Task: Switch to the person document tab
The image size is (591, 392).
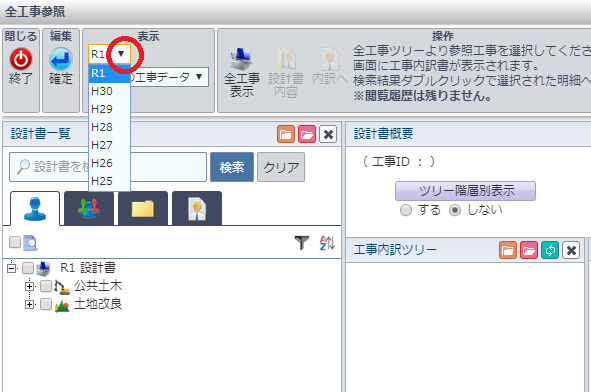Action: click(197, 208)
